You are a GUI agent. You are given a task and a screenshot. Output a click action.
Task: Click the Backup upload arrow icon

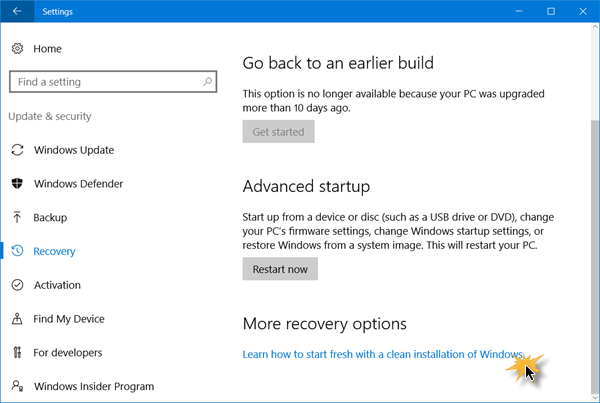click(17, 217)
